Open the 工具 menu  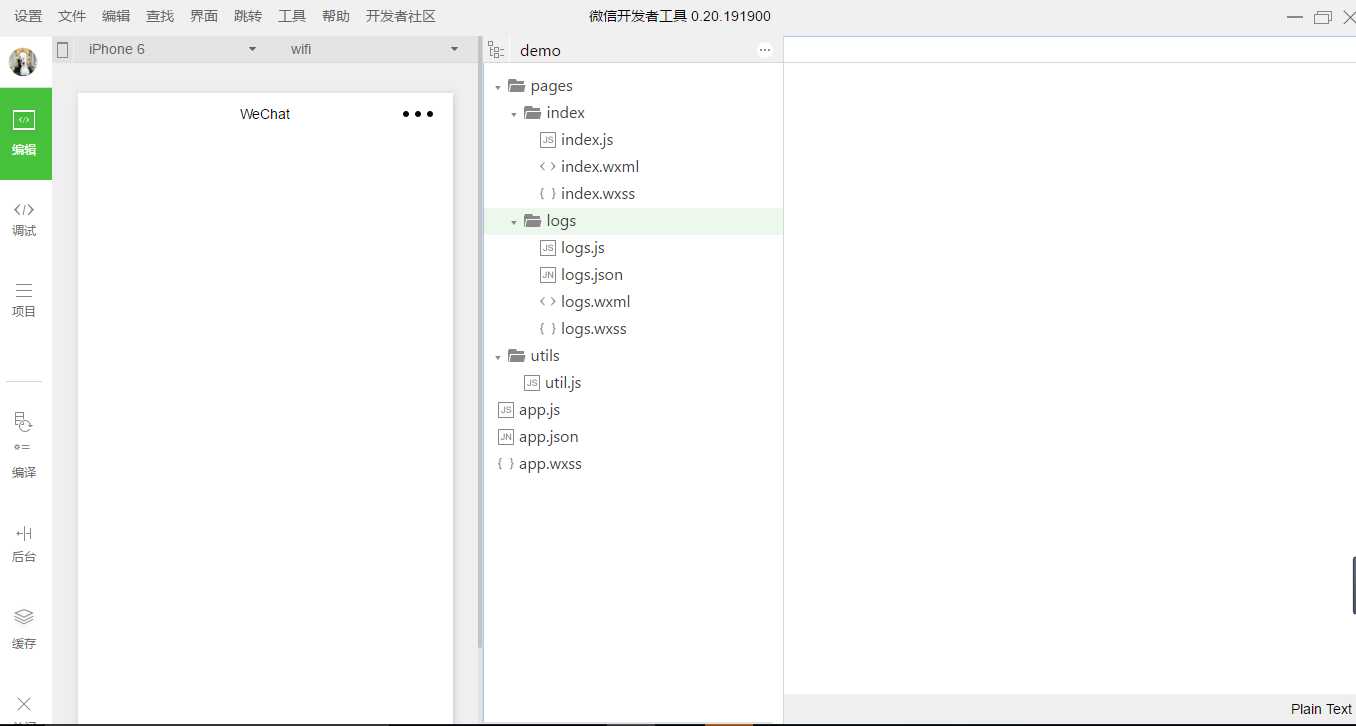click(292, 16)
